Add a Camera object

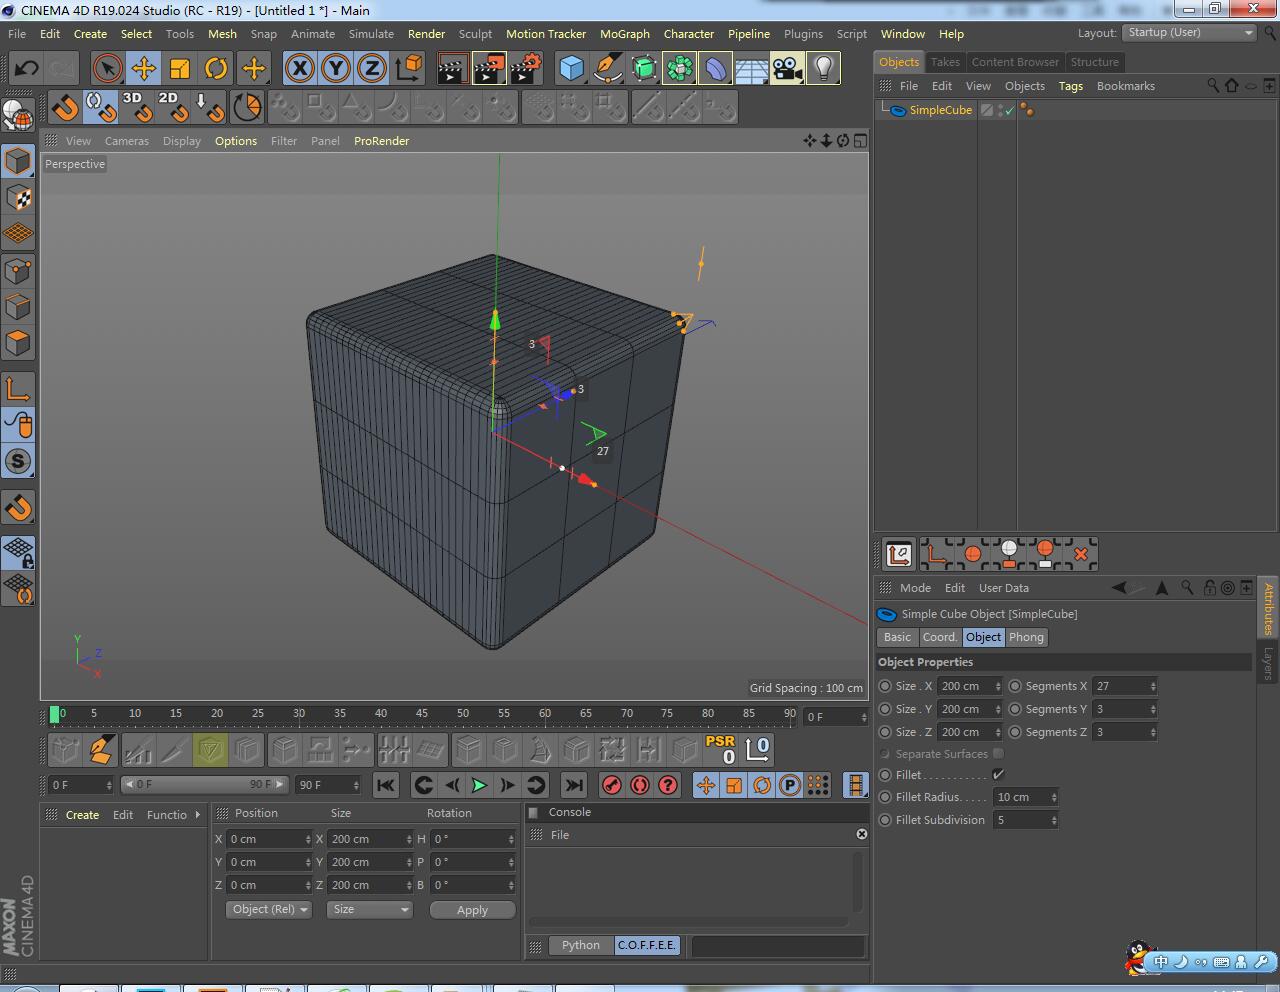pyautogui.click(x=788, y=68)
